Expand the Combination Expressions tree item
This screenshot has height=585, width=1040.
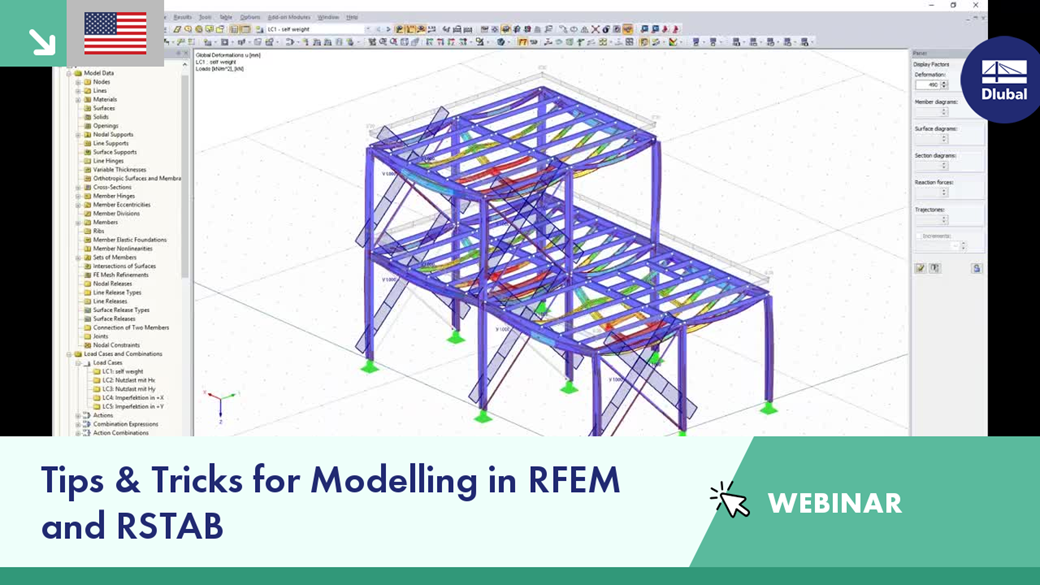pos(78,424)
